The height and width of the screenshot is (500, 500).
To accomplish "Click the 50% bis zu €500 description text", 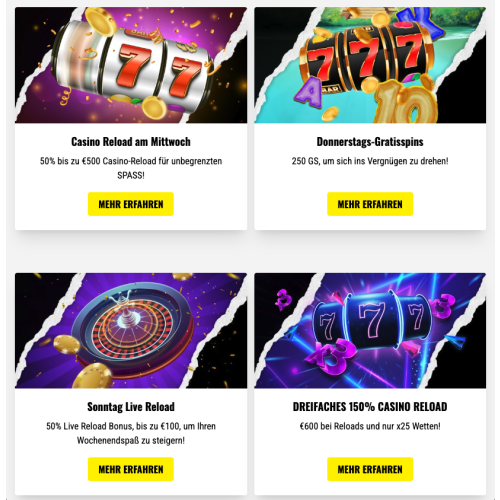I will (131, 168).
